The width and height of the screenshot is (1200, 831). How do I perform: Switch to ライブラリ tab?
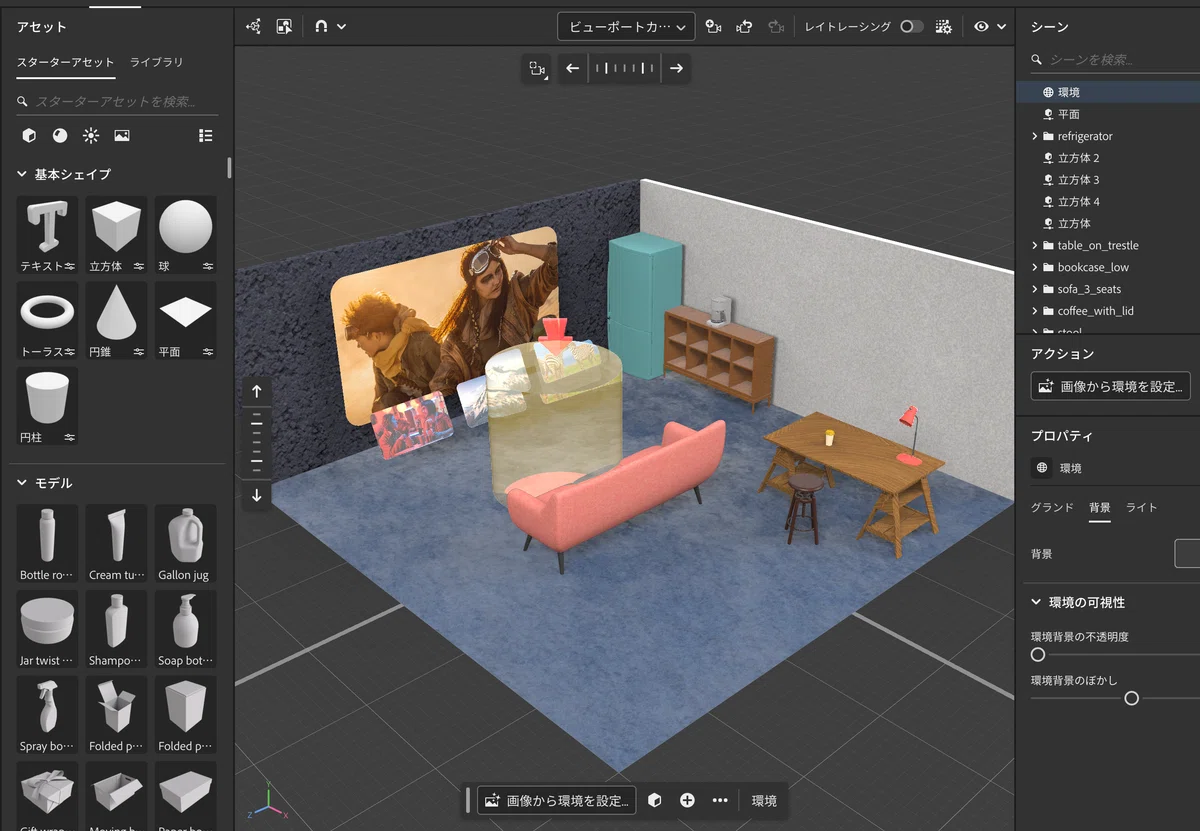tap(157, 62)
